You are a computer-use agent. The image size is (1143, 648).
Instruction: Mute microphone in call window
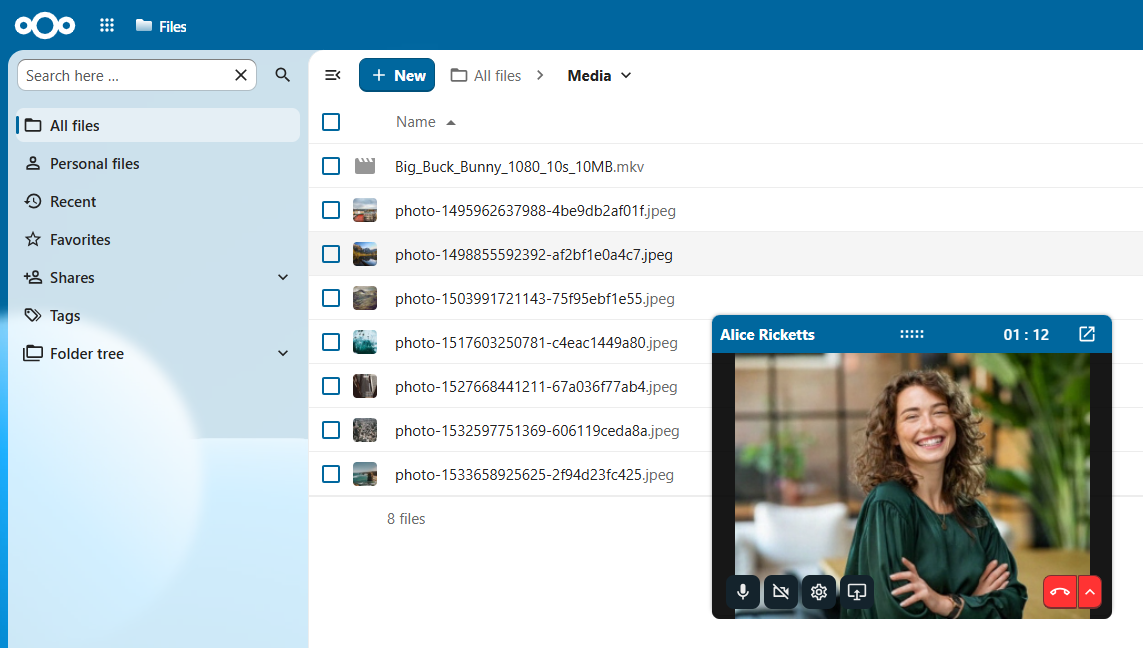[x=743, y=591]
